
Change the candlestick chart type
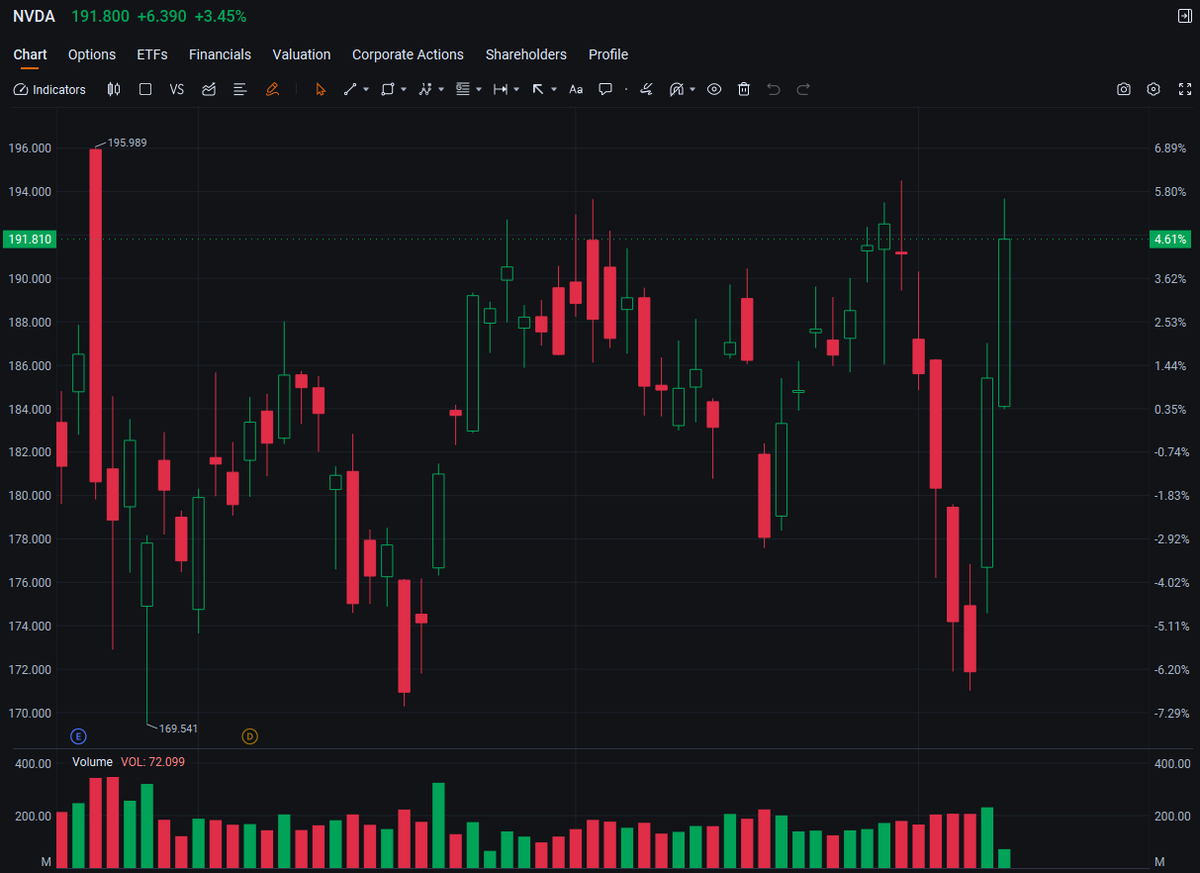pos(114,89)
